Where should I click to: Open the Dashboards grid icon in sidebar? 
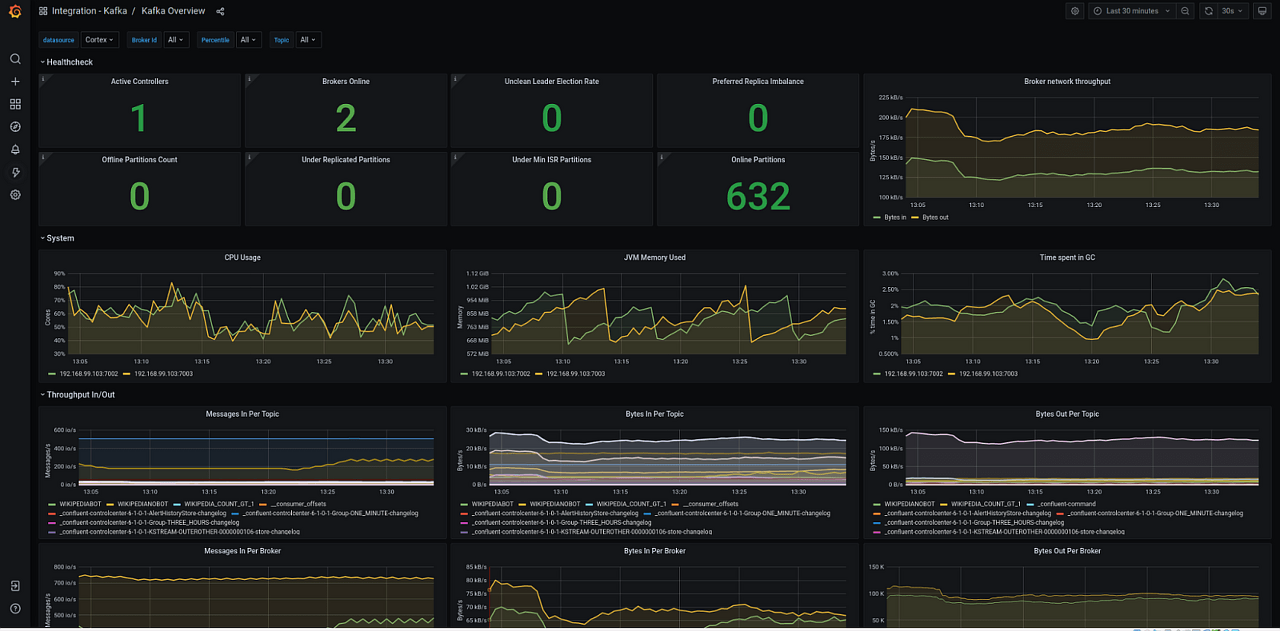(x=15, y=104)
